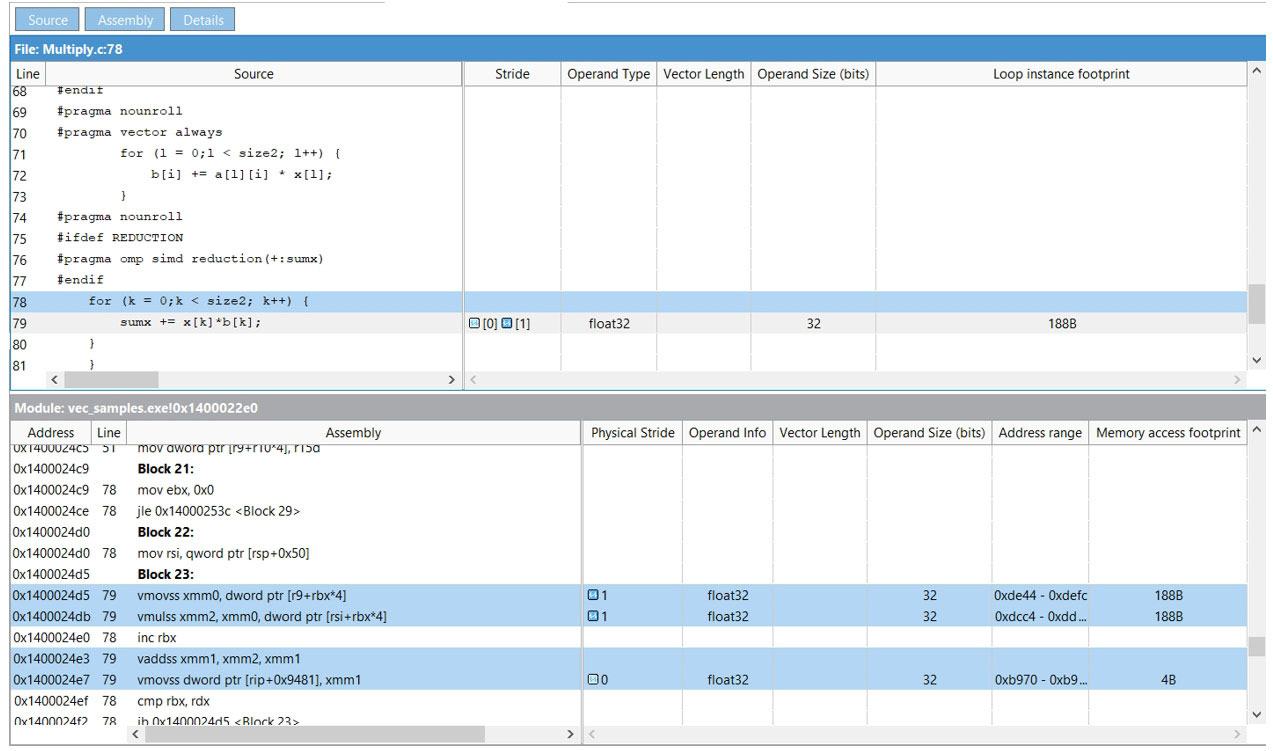Click the Physical Stride column header
This screenshot has height=751, width=1273.
point(633,433)
